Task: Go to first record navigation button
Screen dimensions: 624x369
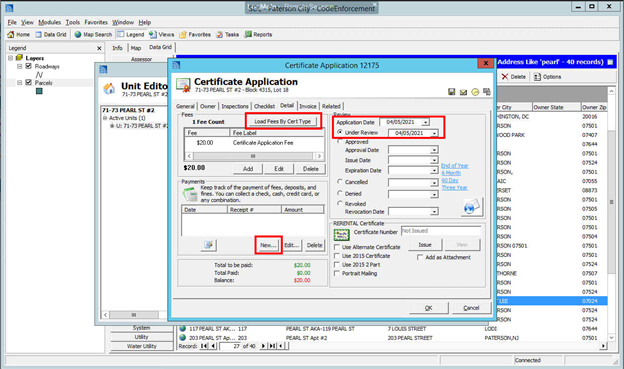Action: (204, 346)
